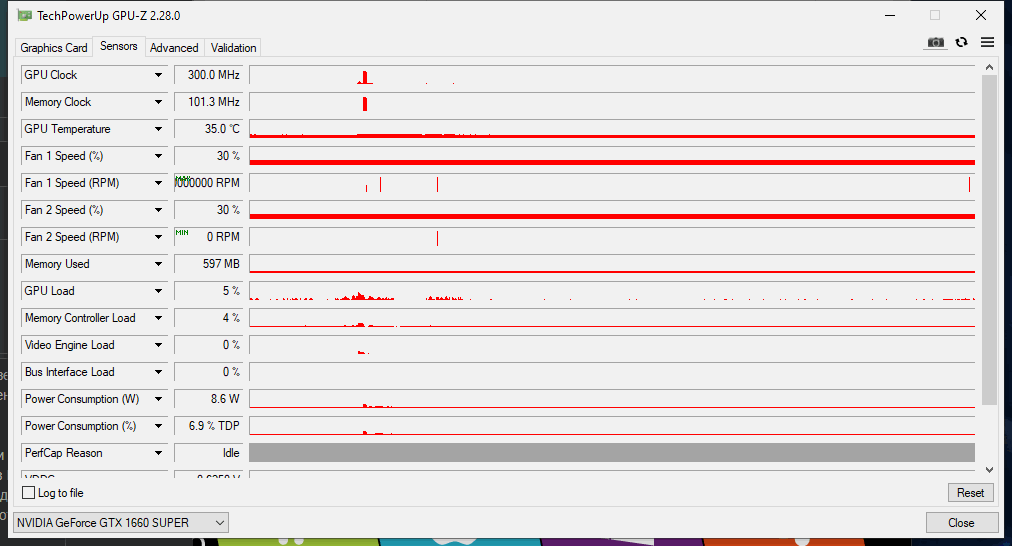Click the 35.0 °C temperature value
Viewport: 1012px width, 546px height.
point(209,129)
